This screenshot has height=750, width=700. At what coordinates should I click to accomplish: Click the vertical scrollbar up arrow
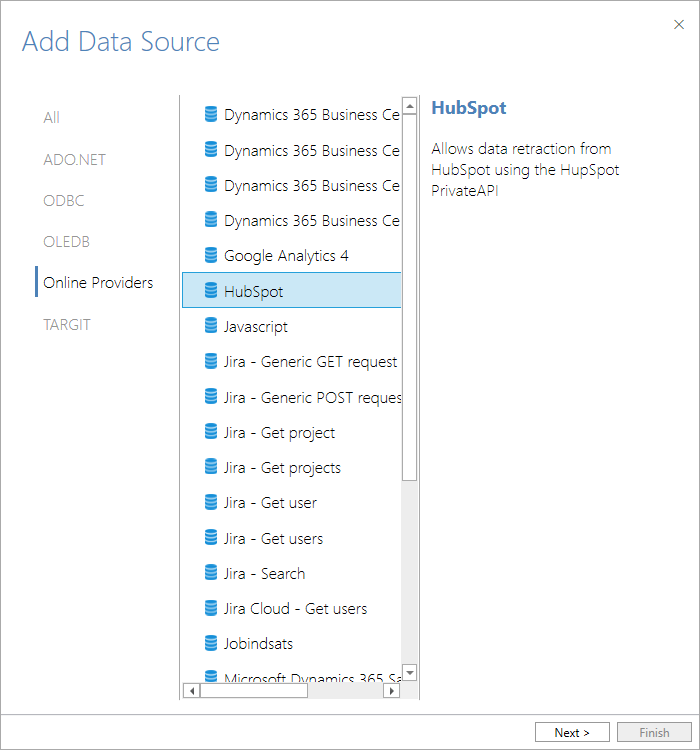tap(410, 106)
